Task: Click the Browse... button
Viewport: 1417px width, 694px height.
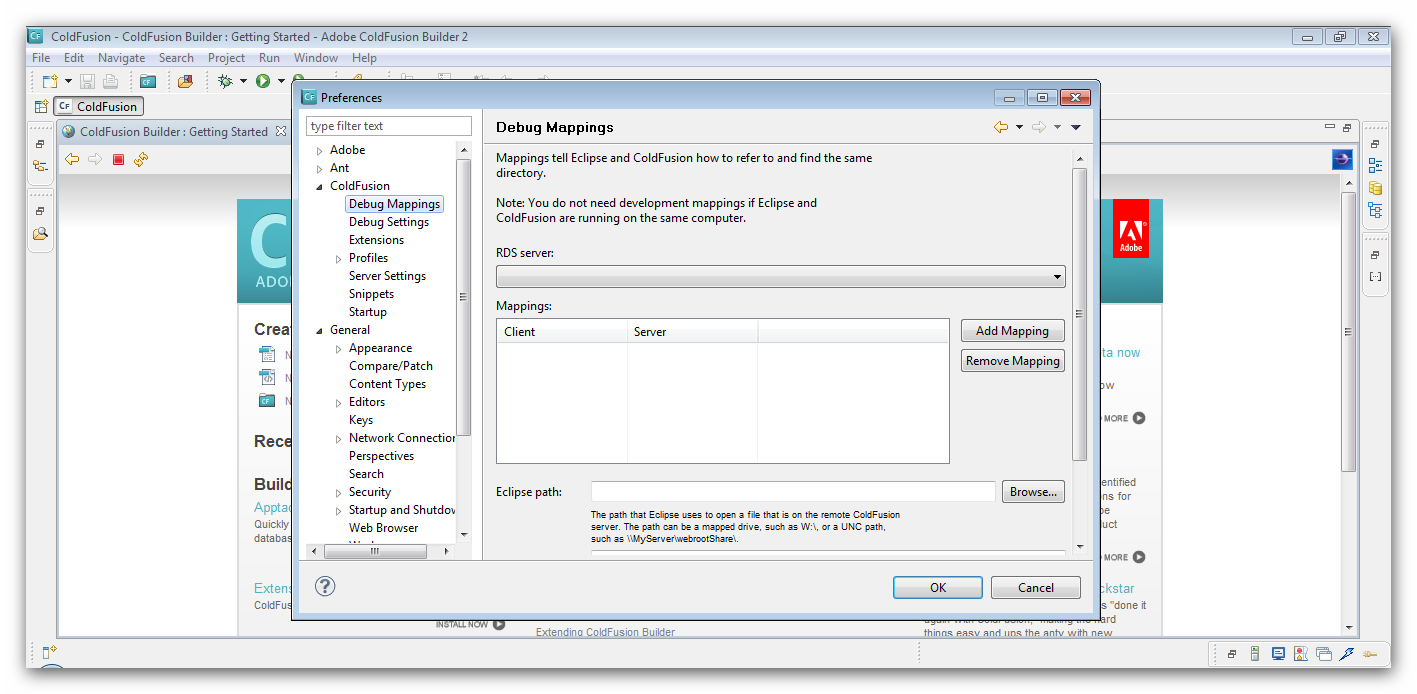Action: [1034, 492]
